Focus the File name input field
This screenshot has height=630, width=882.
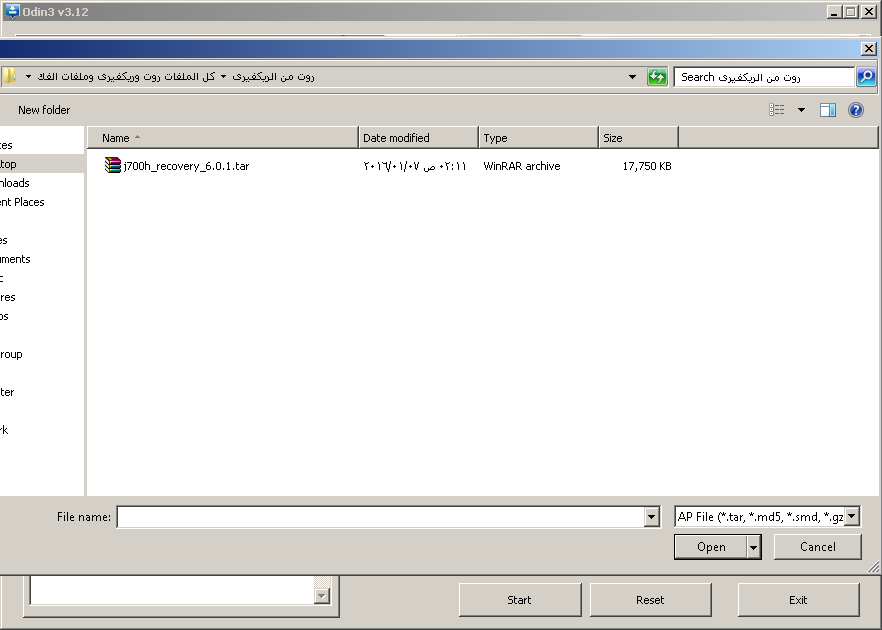(381, 517)
